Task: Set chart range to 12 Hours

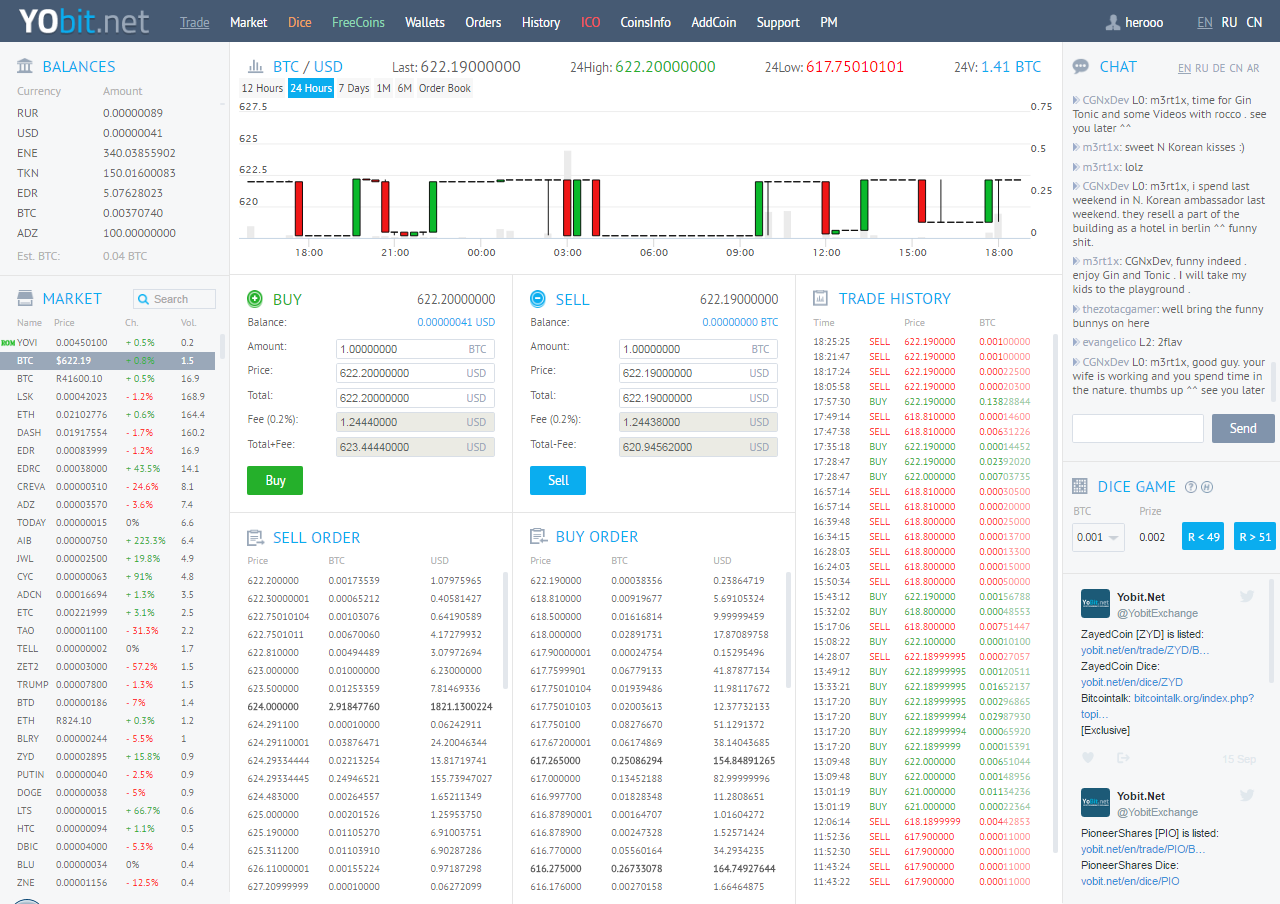Action: click(x=262, y=88)
